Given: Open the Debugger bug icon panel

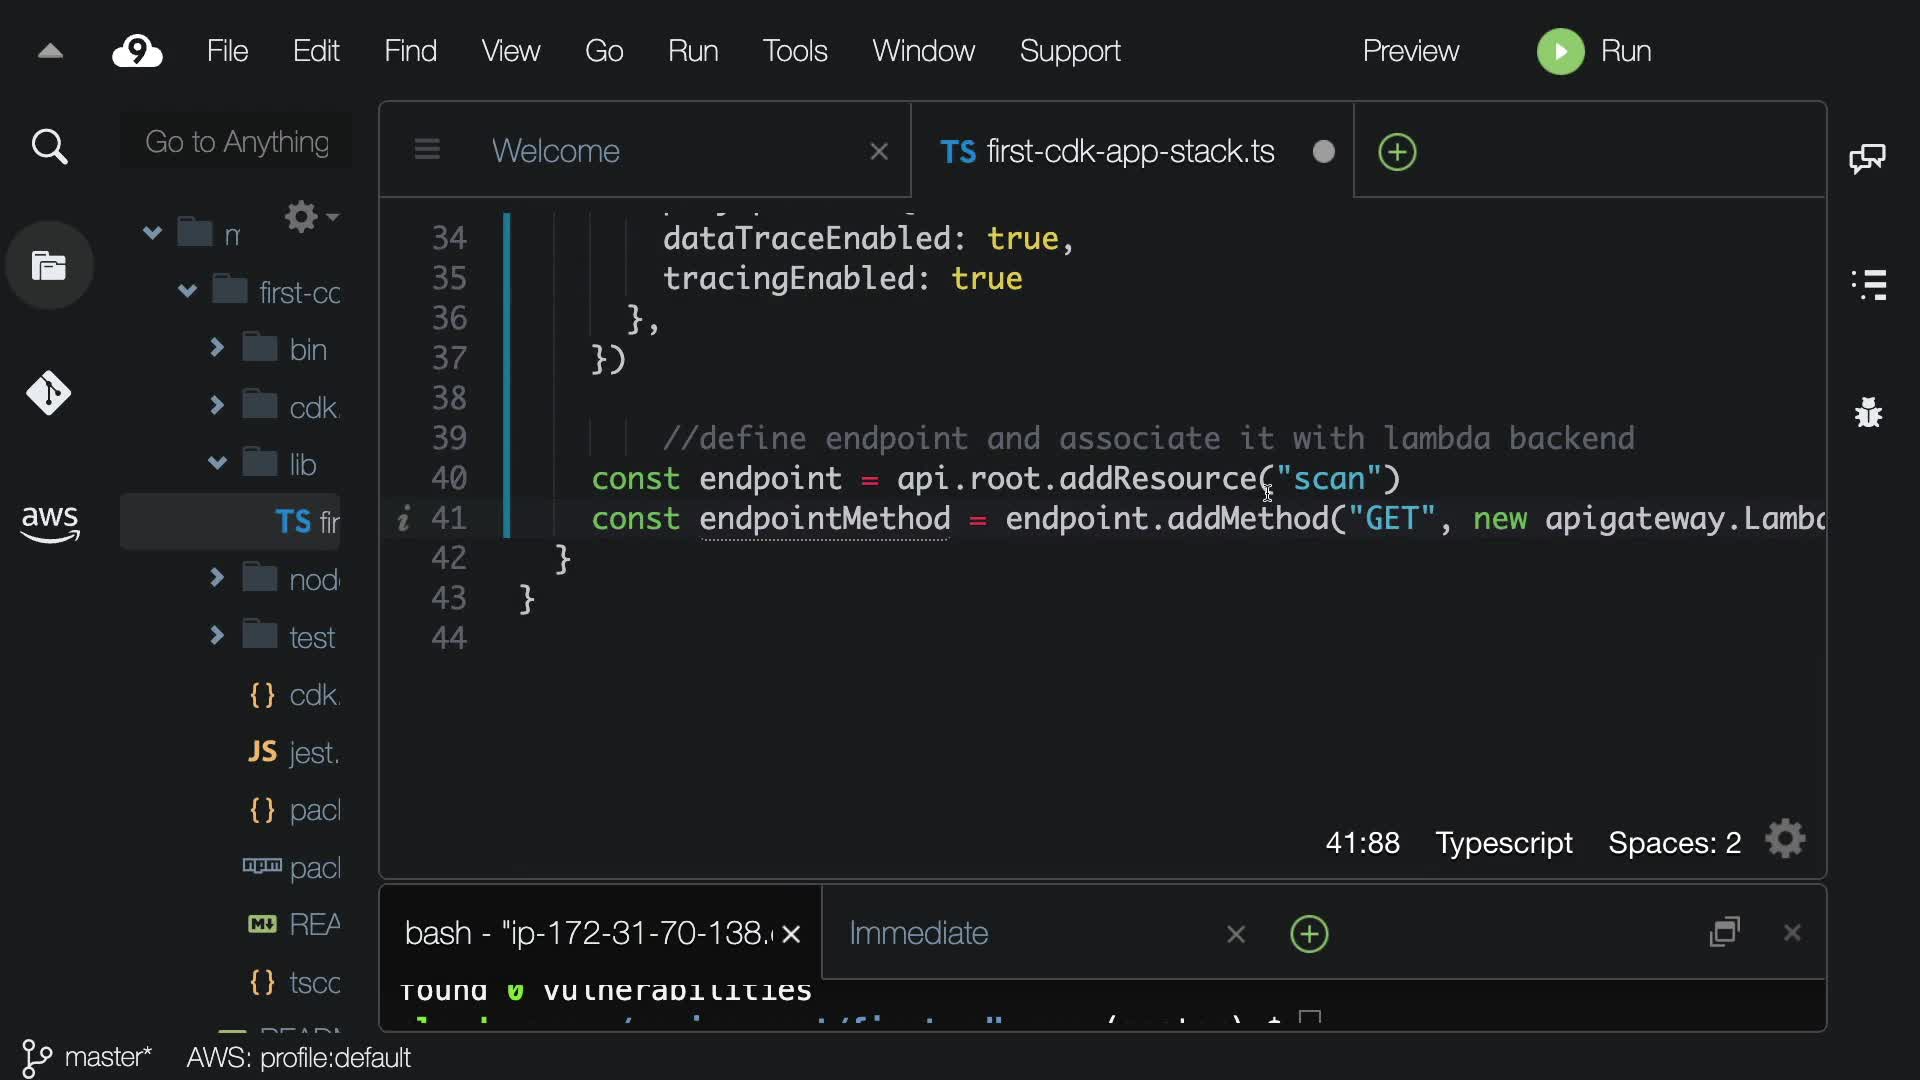Looking at the screenshot, I should [x=1868, y=412].
